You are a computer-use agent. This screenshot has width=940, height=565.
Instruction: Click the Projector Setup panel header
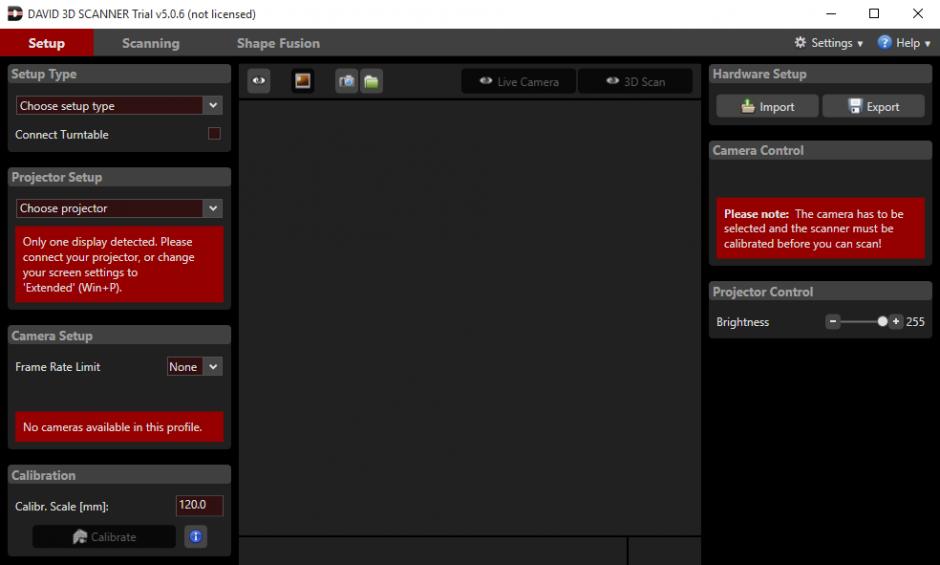(119, 177)
